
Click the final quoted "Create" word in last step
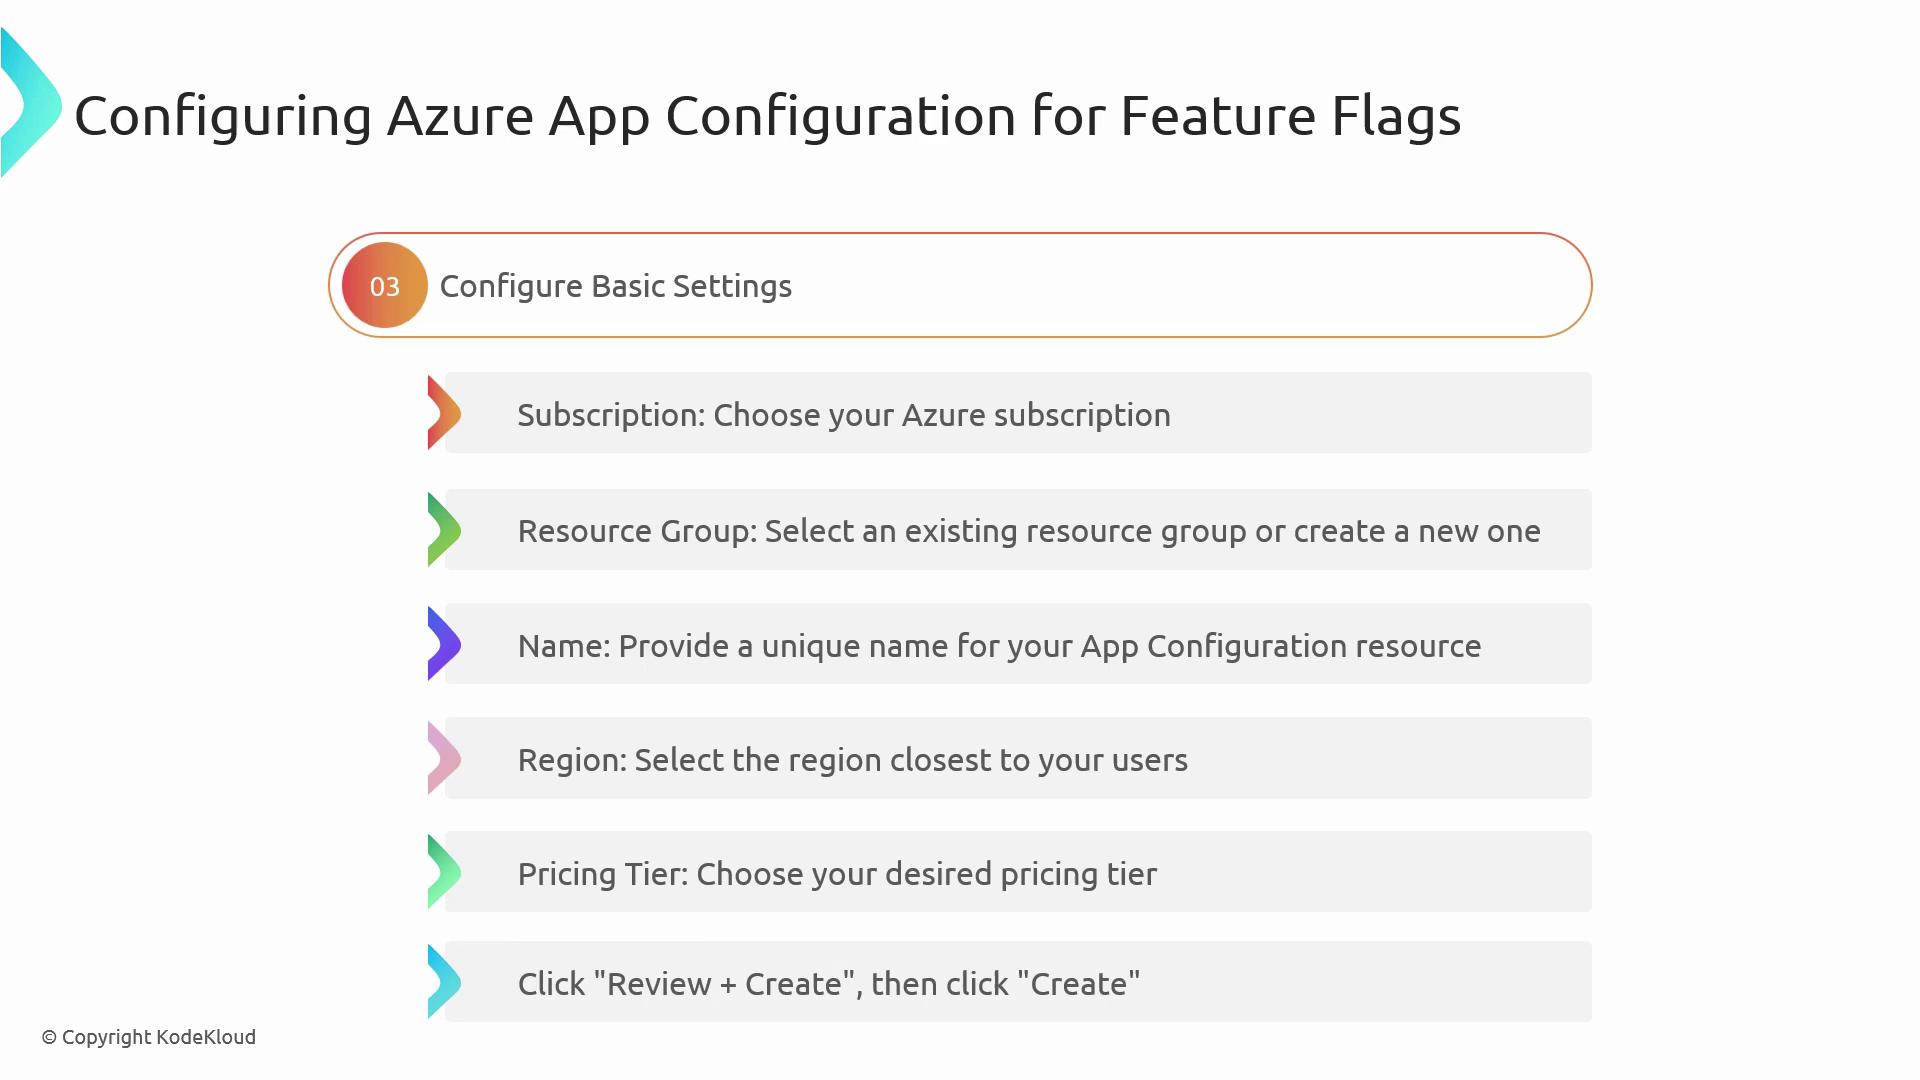(x=1078, y=984)
